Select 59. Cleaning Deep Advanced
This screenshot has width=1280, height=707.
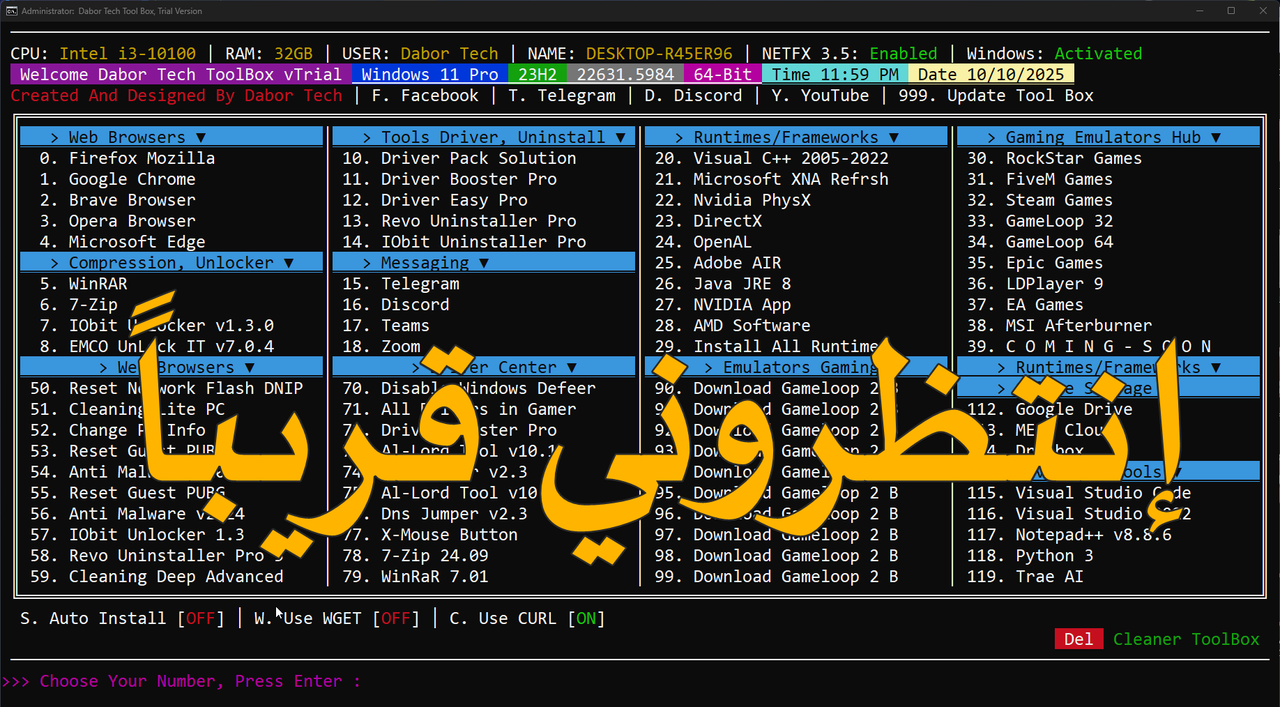[x=157, y=577]
